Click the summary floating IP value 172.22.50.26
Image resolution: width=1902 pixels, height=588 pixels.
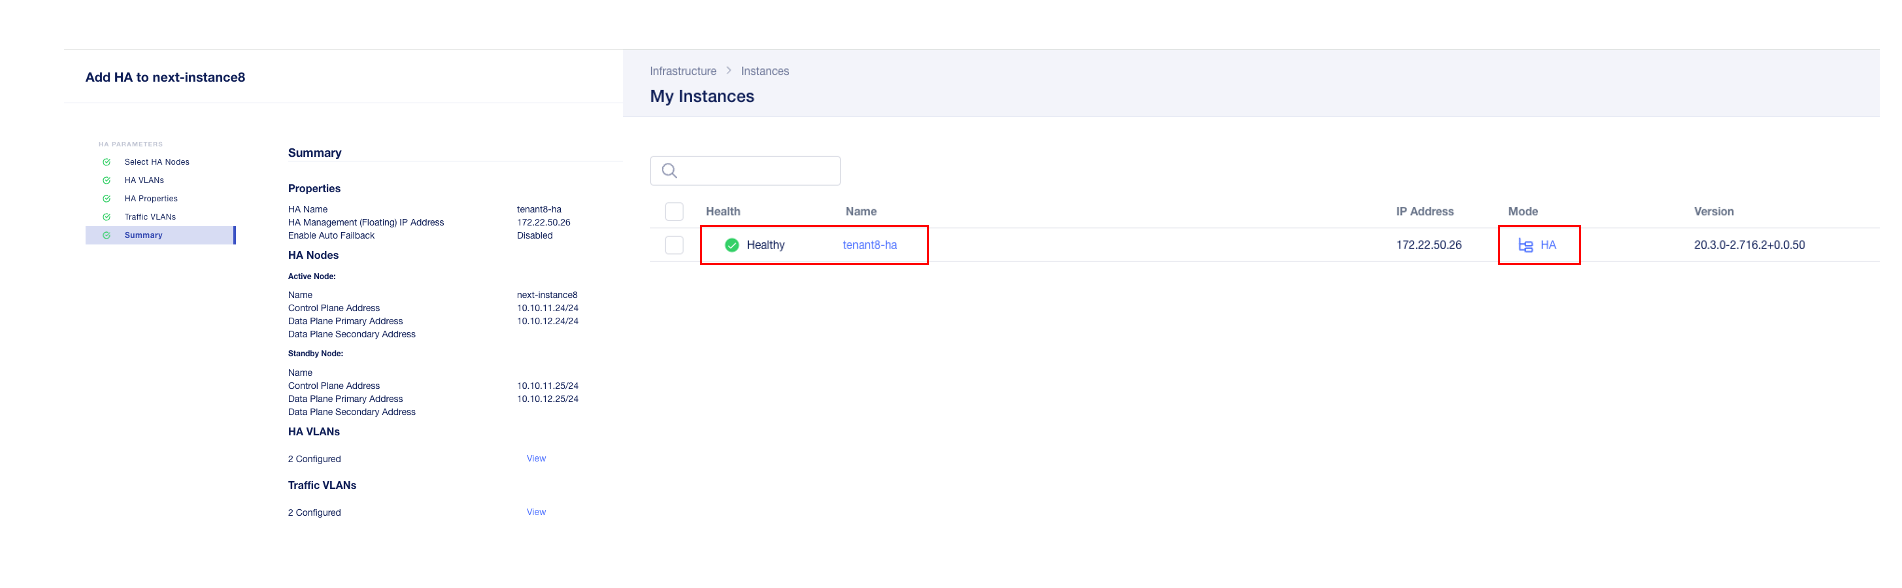coord(544,223)
